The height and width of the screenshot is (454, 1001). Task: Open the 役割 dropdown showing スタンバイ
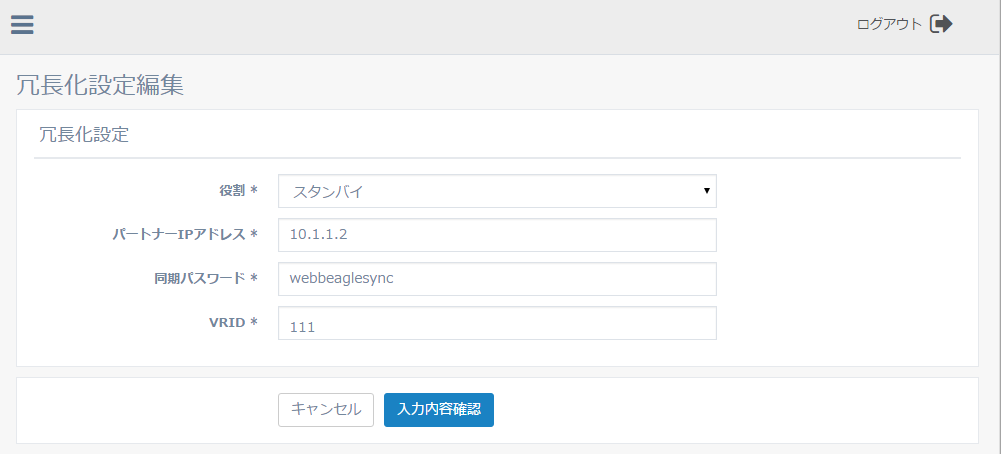(496, 191)
